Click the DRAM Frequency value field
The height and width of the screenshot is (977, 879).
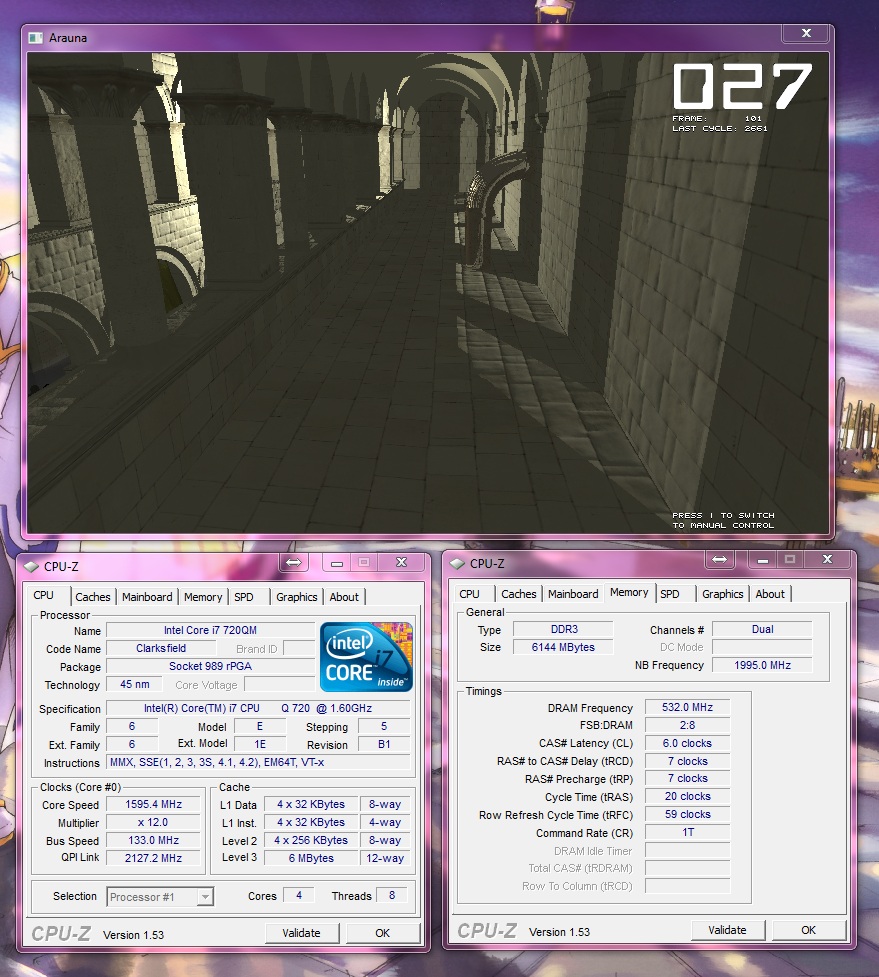[x=687, y=708]
